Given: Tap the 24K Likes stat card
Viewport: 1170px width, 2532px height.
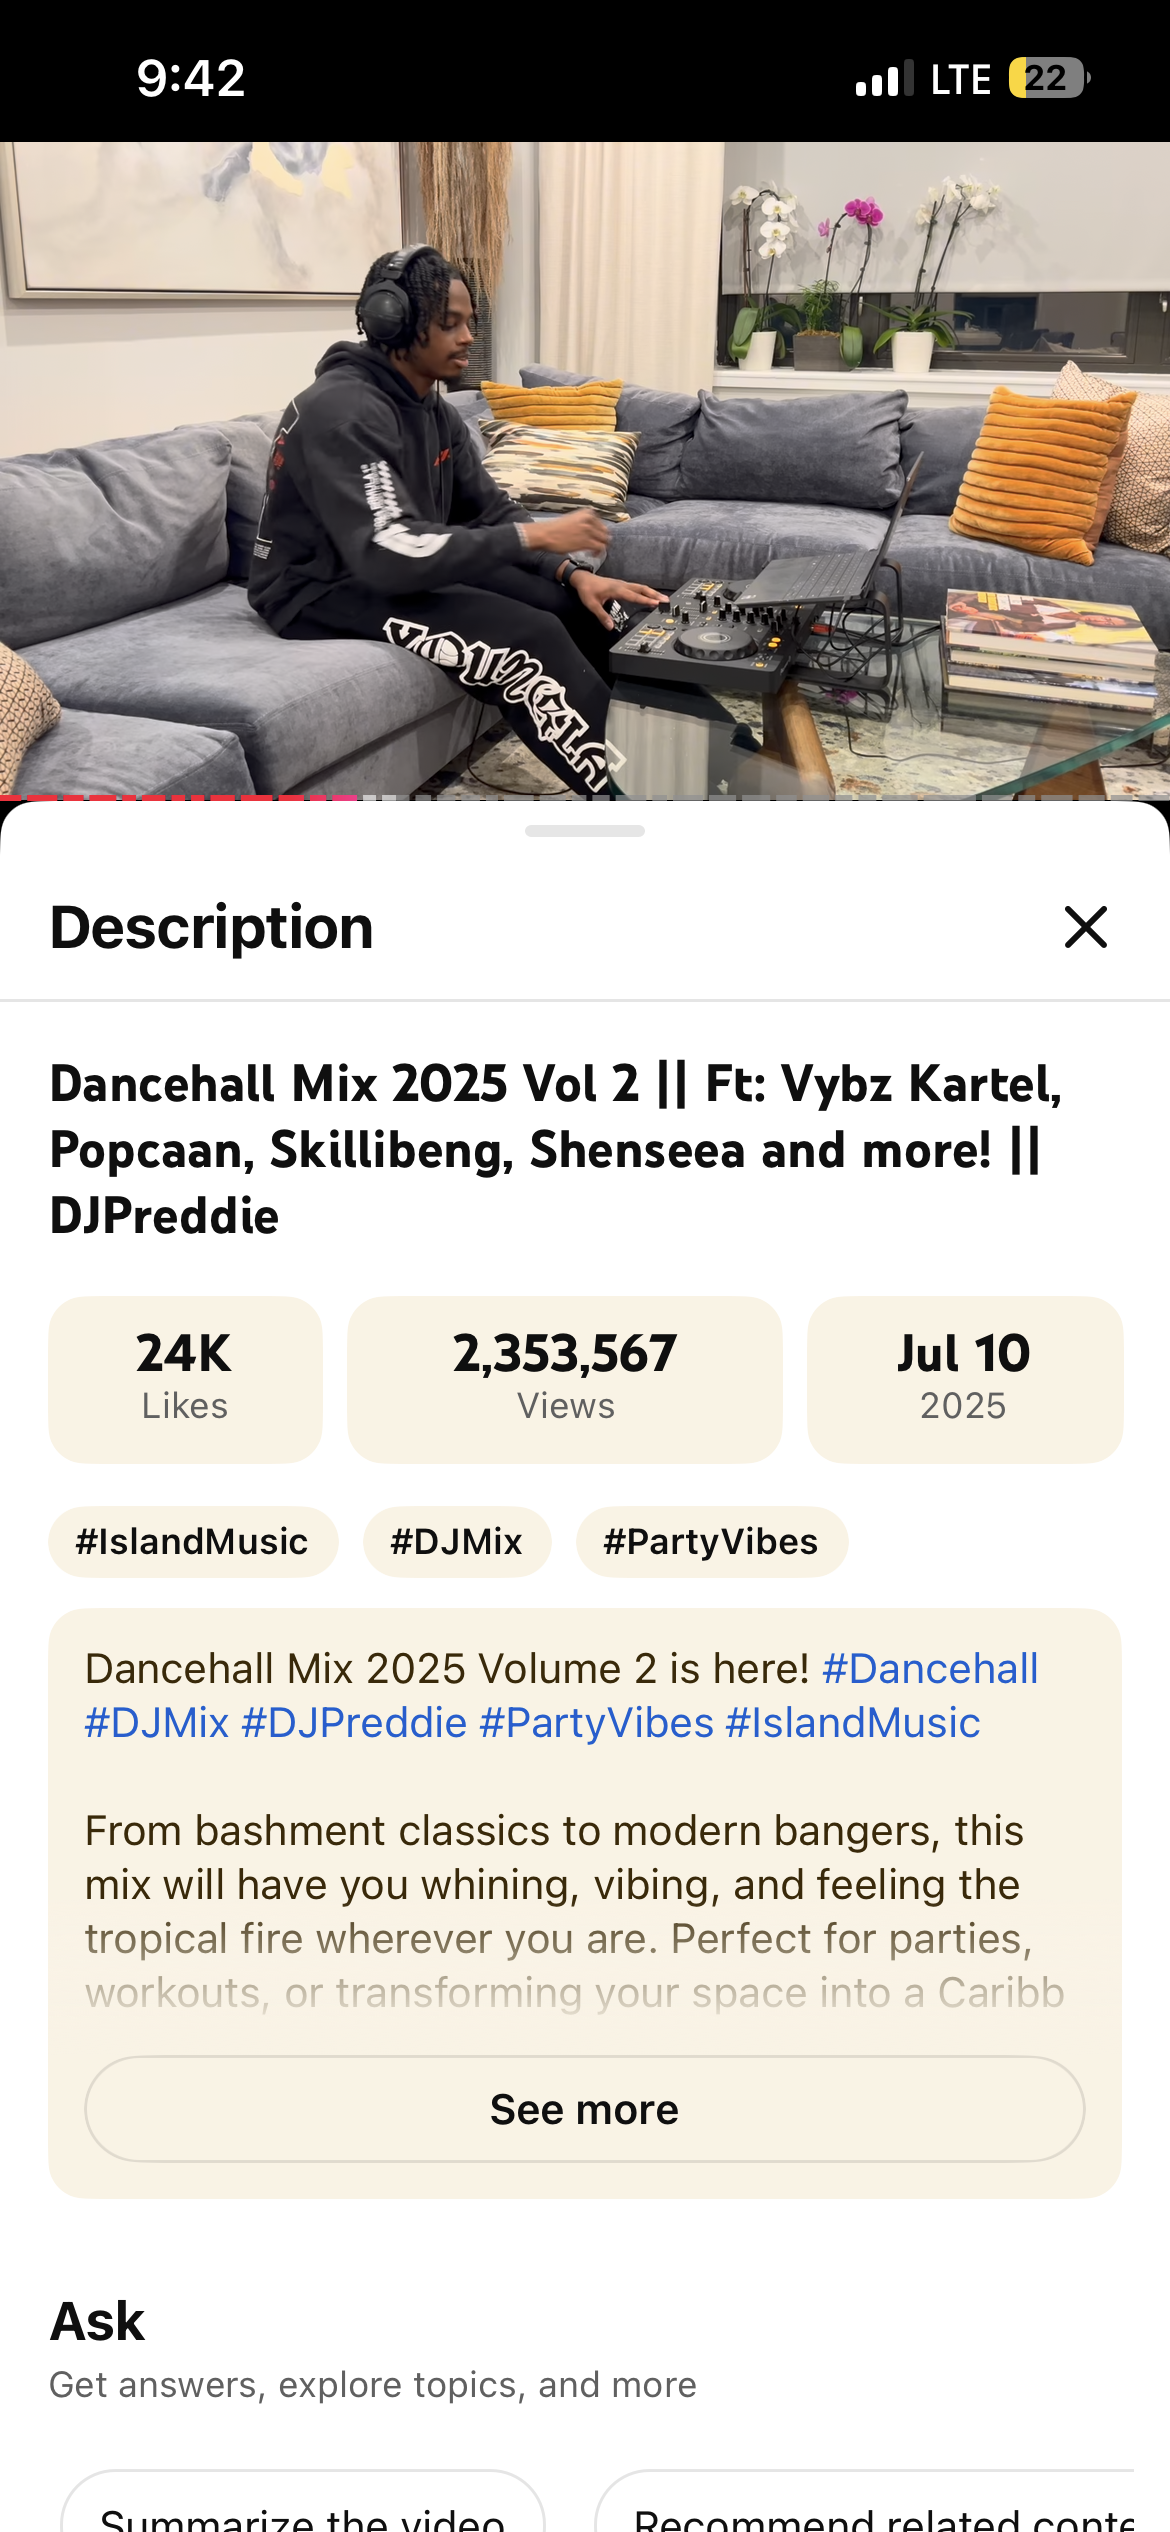Looking at the screenshot, I should tap(186, 1380).
